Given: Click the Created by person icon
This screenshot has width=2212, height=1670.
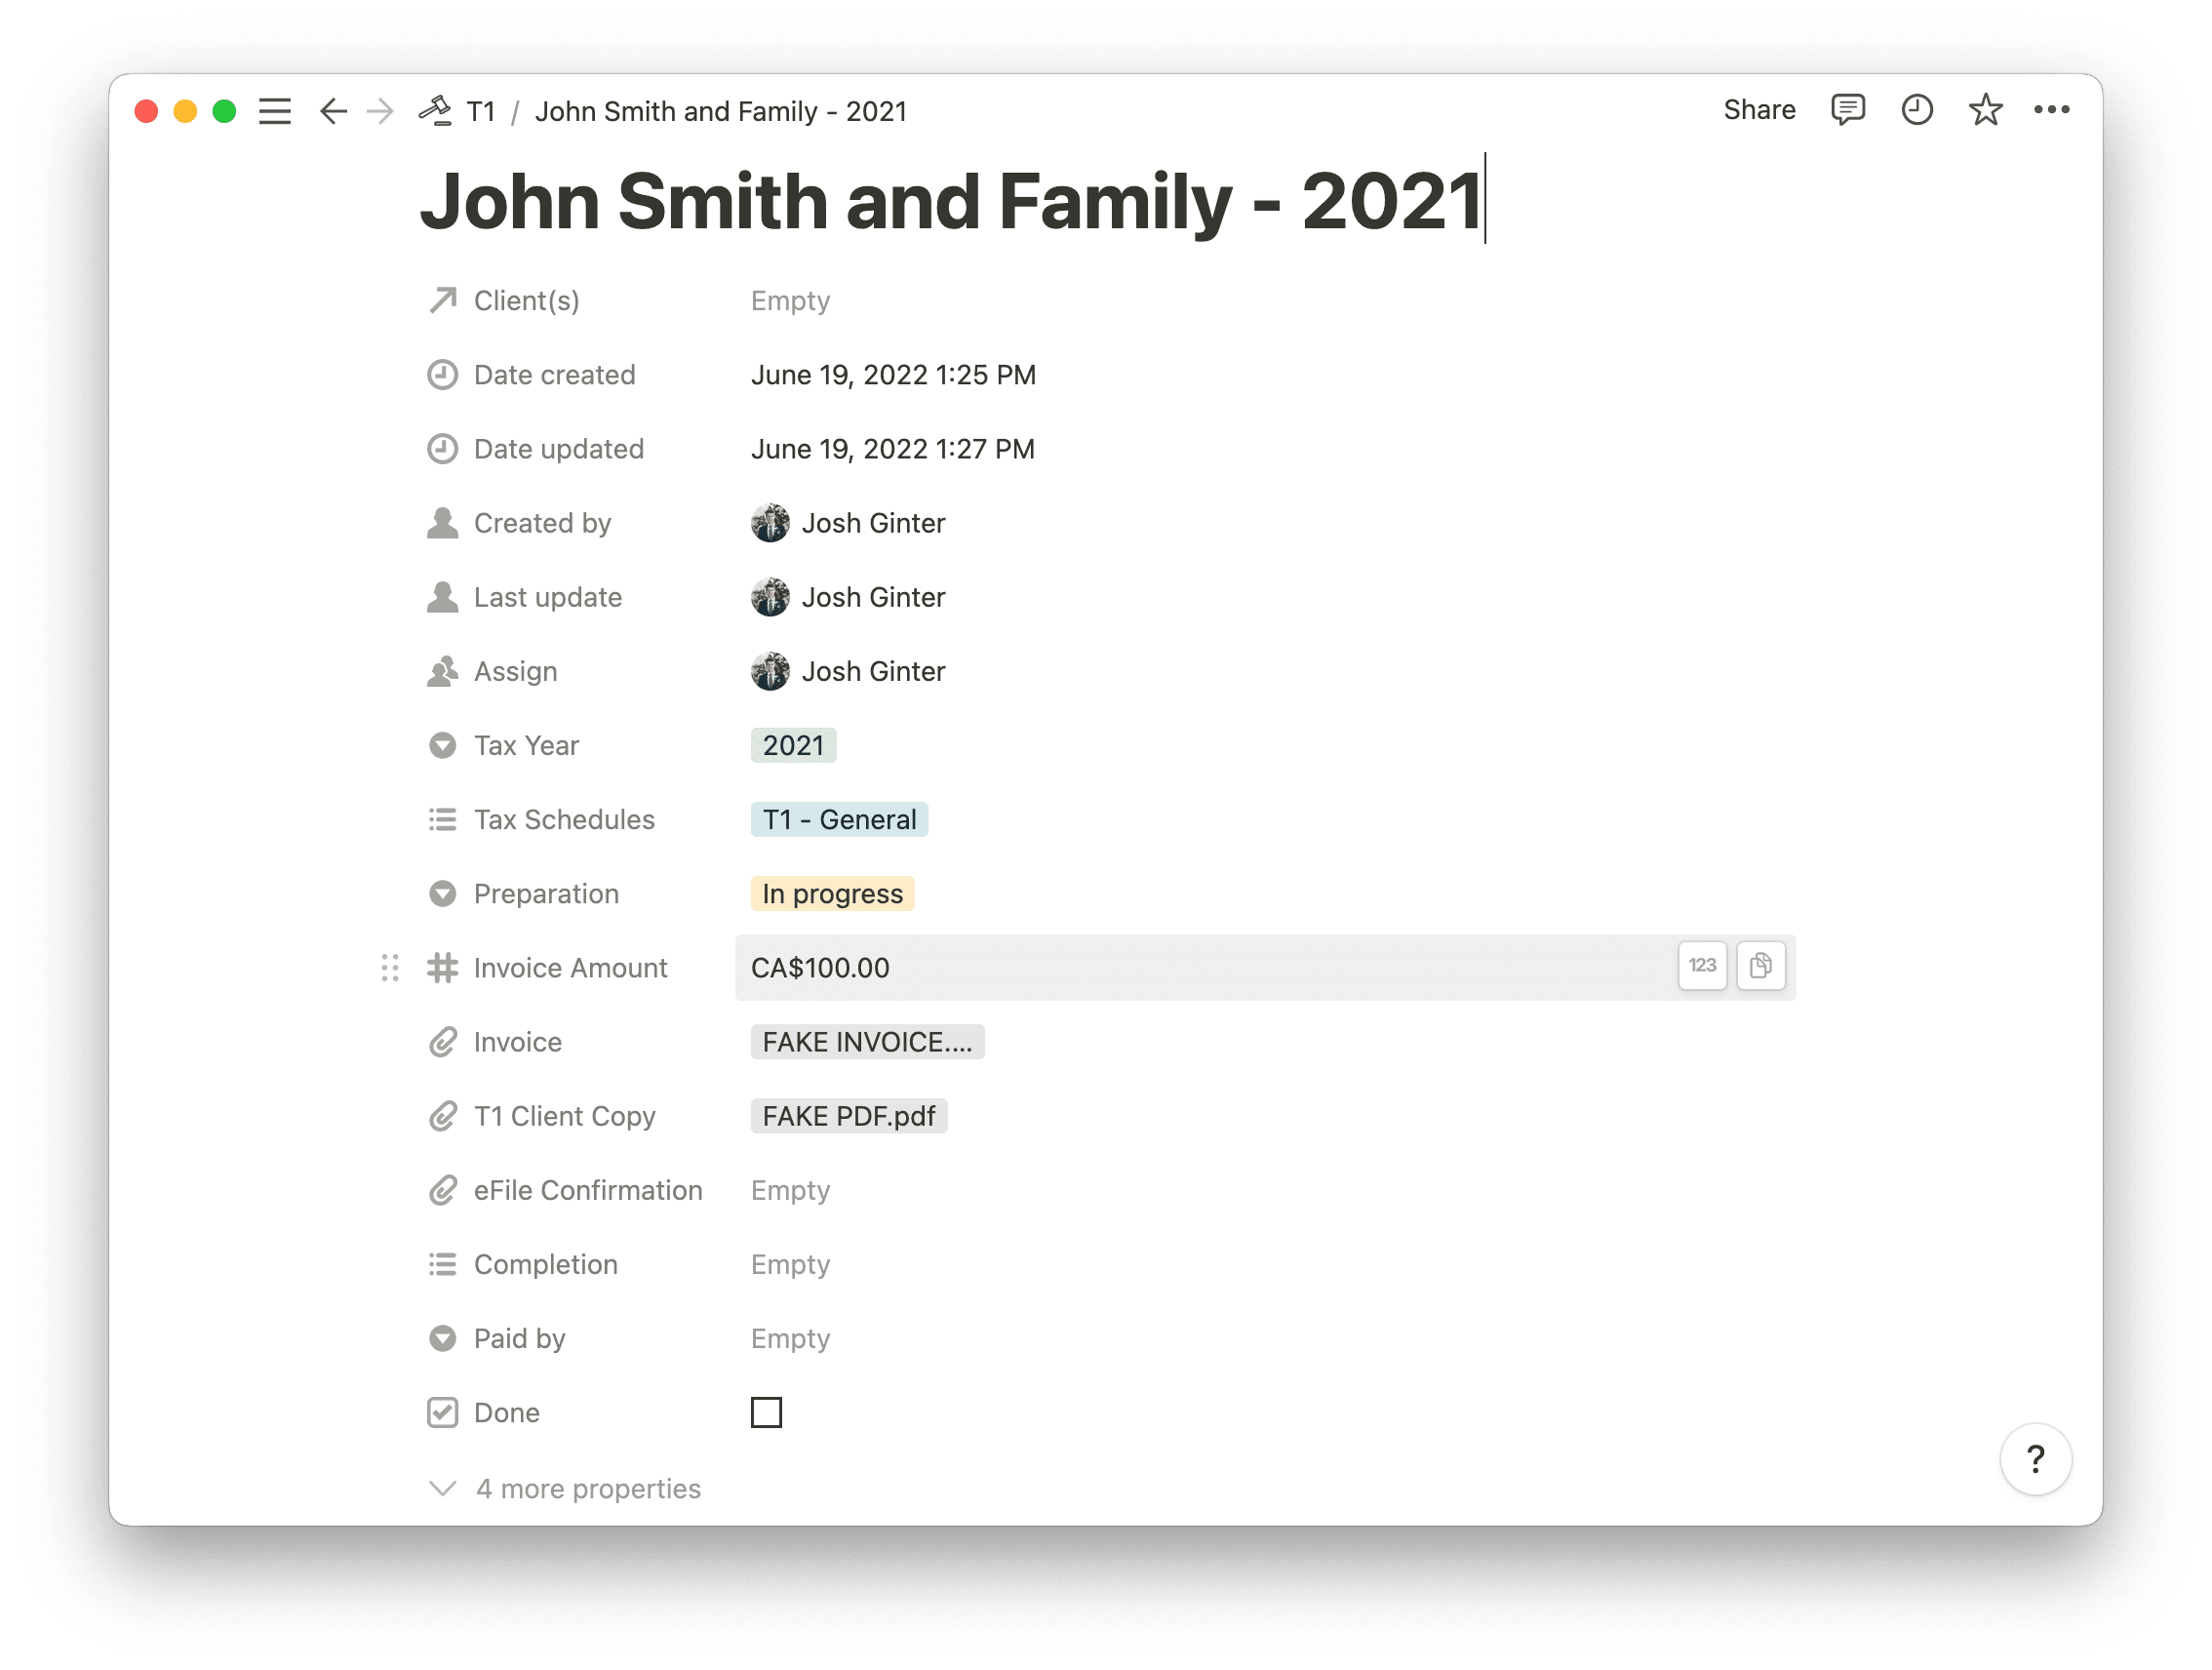Looking at the screenshot, I should [x=443, y=522].
